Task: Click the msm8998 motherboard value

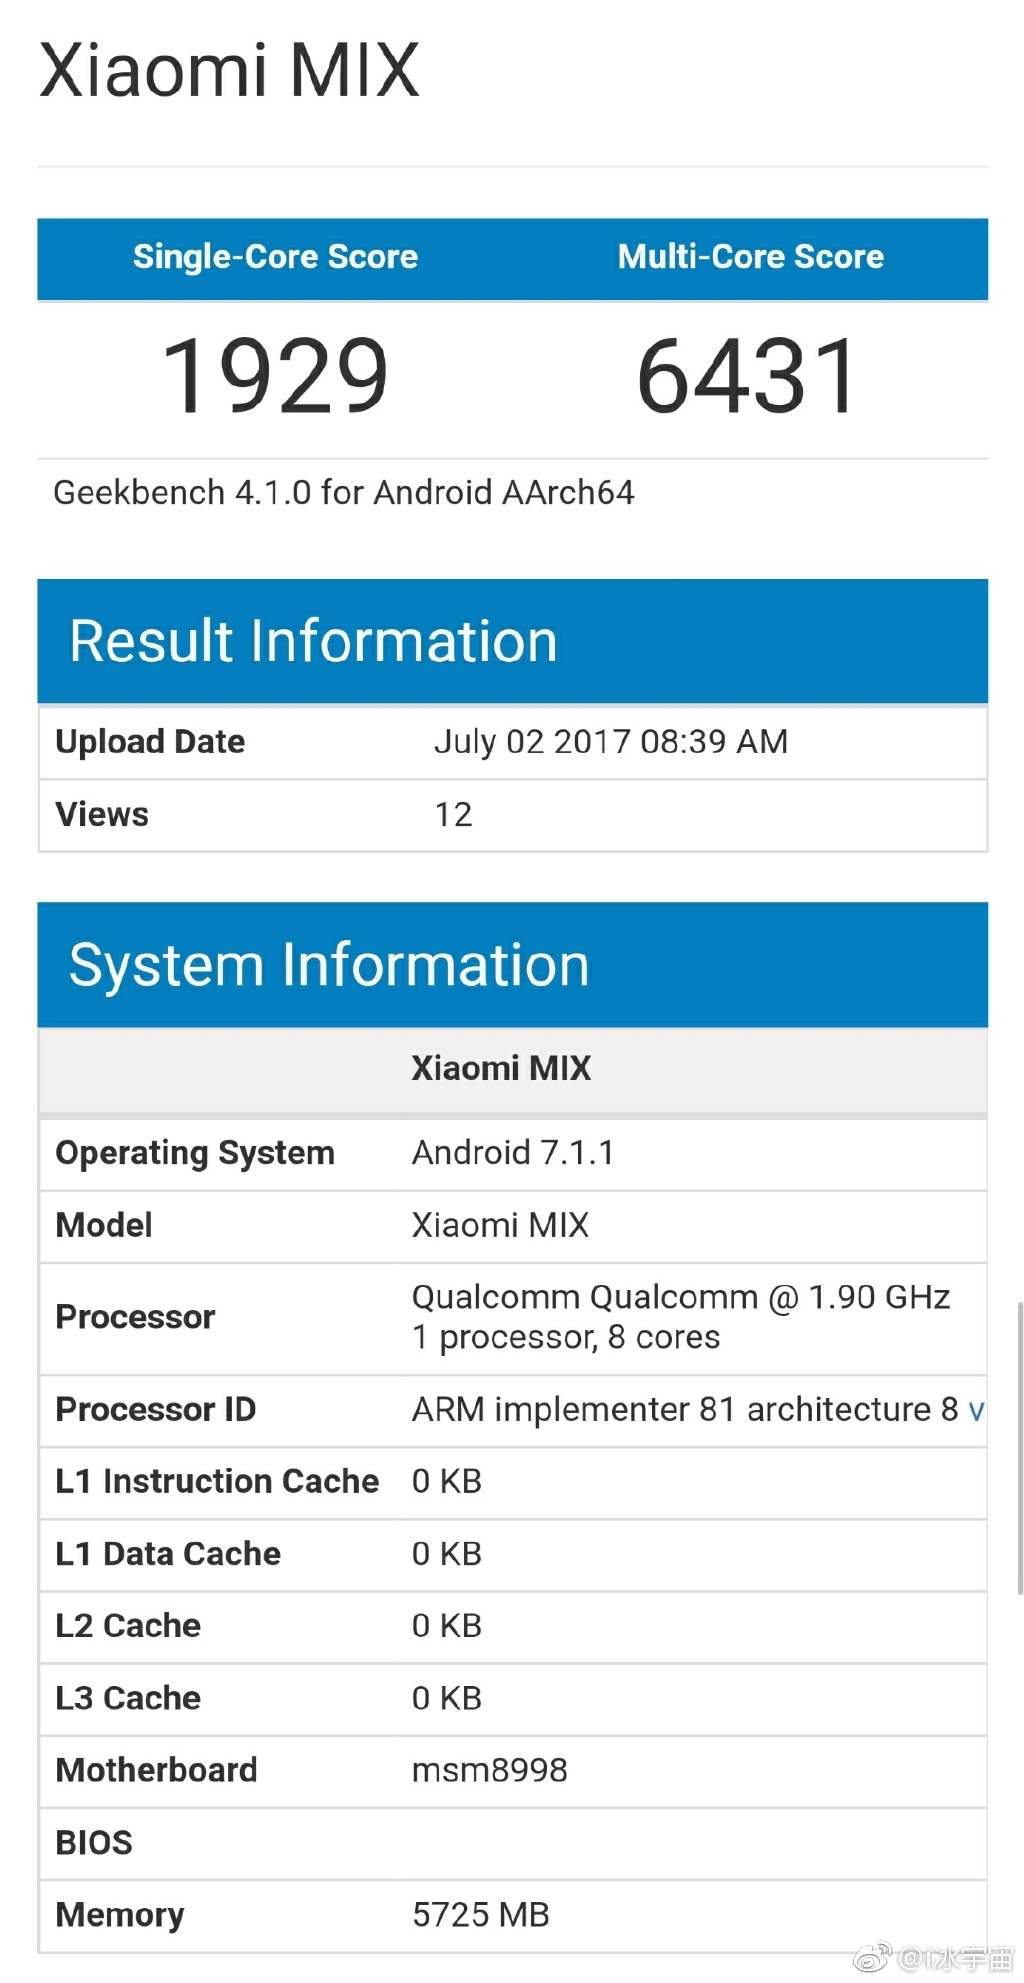Action: (490, 1770)
